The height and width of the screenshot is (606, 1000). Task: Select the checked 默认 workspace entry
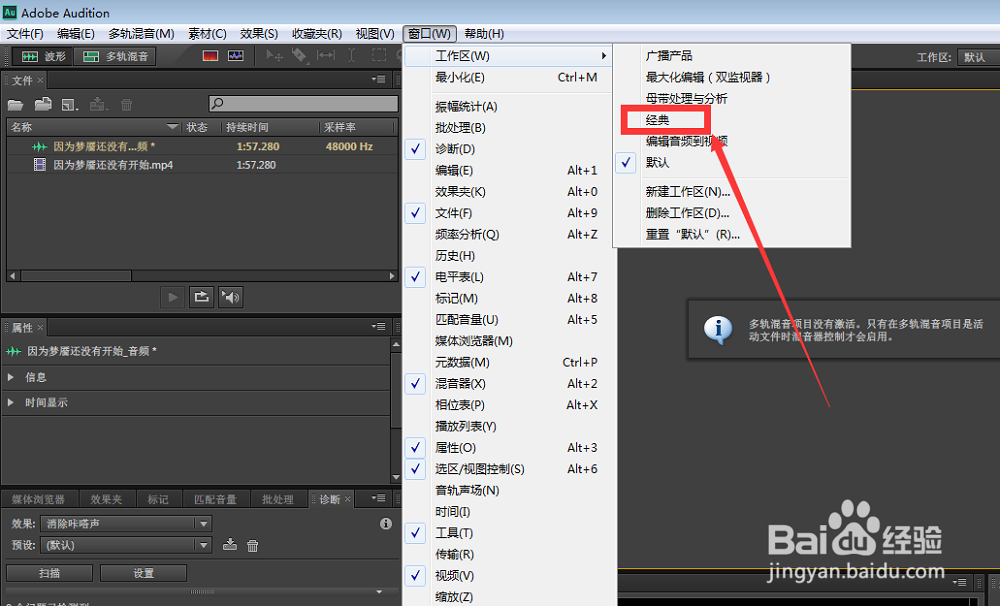point(732,163)
